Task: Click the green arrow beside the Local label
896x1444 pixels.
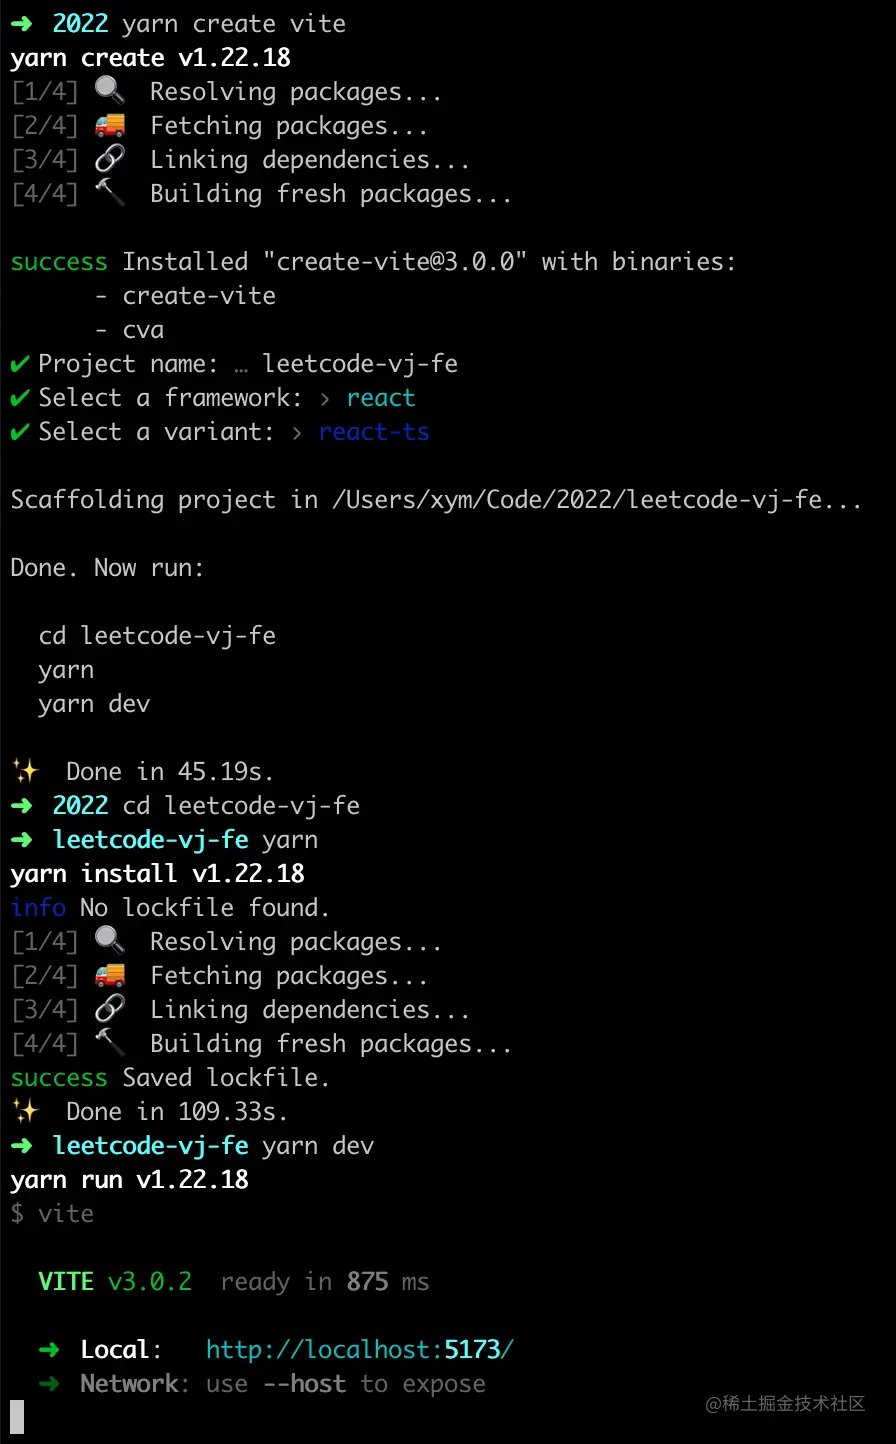Action: pos(48,1350)
